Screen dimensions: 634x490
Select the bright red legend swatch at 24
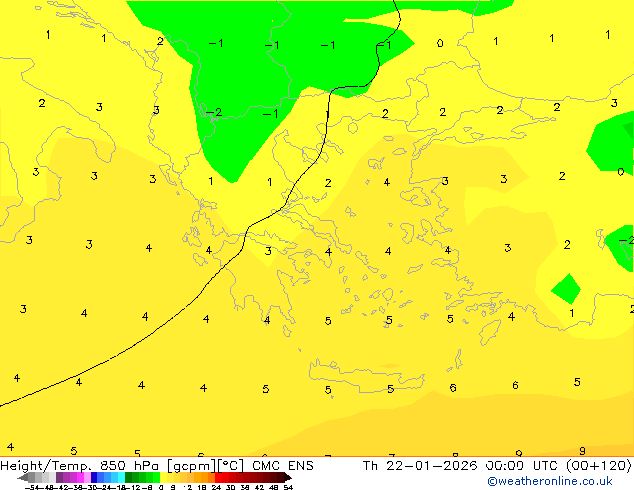click(x=218, y=477)
